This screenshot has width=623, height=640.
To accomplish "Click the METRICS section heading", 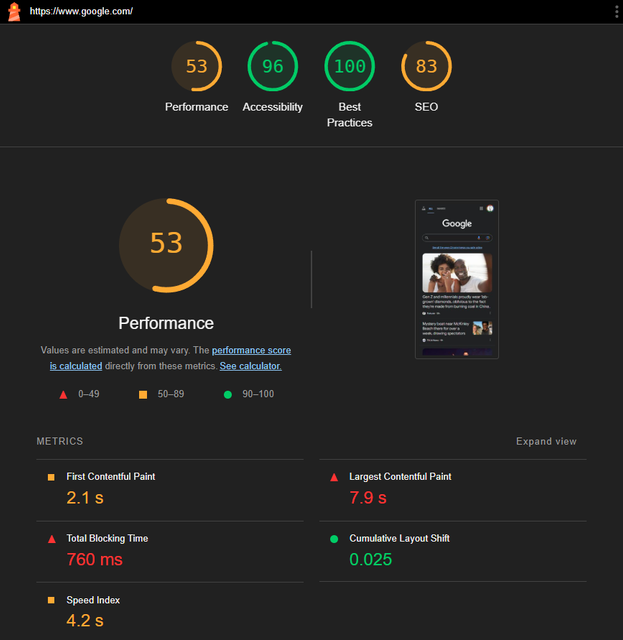I will 60,441.
